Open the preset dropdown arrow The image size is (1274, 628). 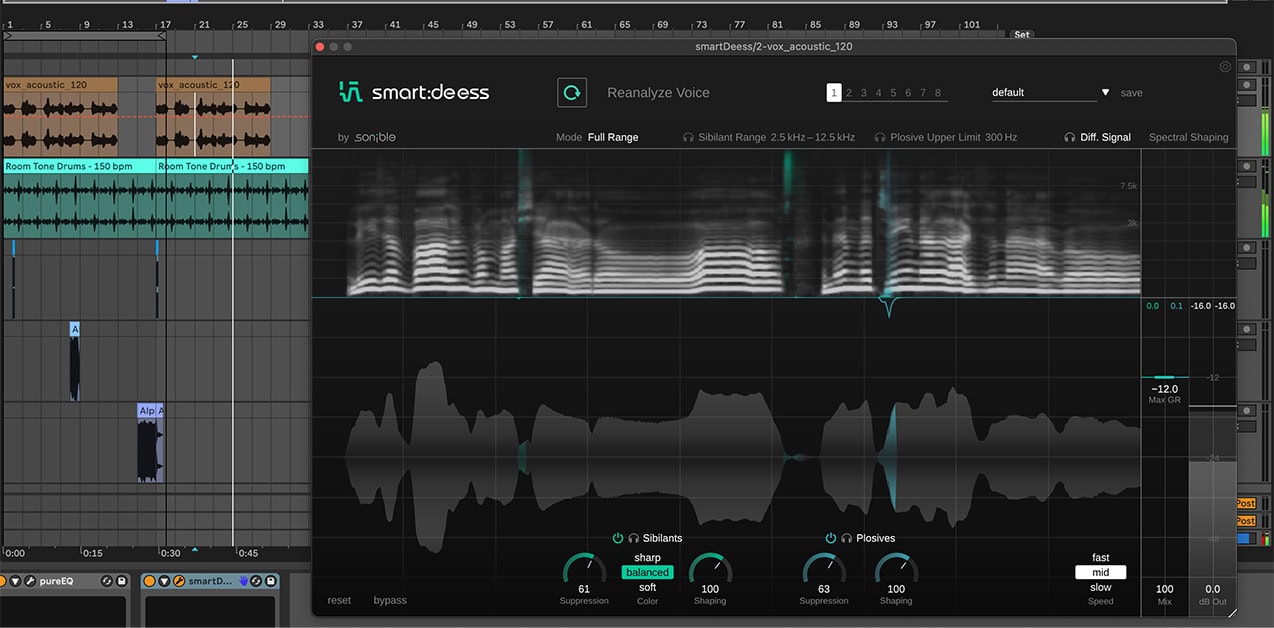tap(1105, 92)
